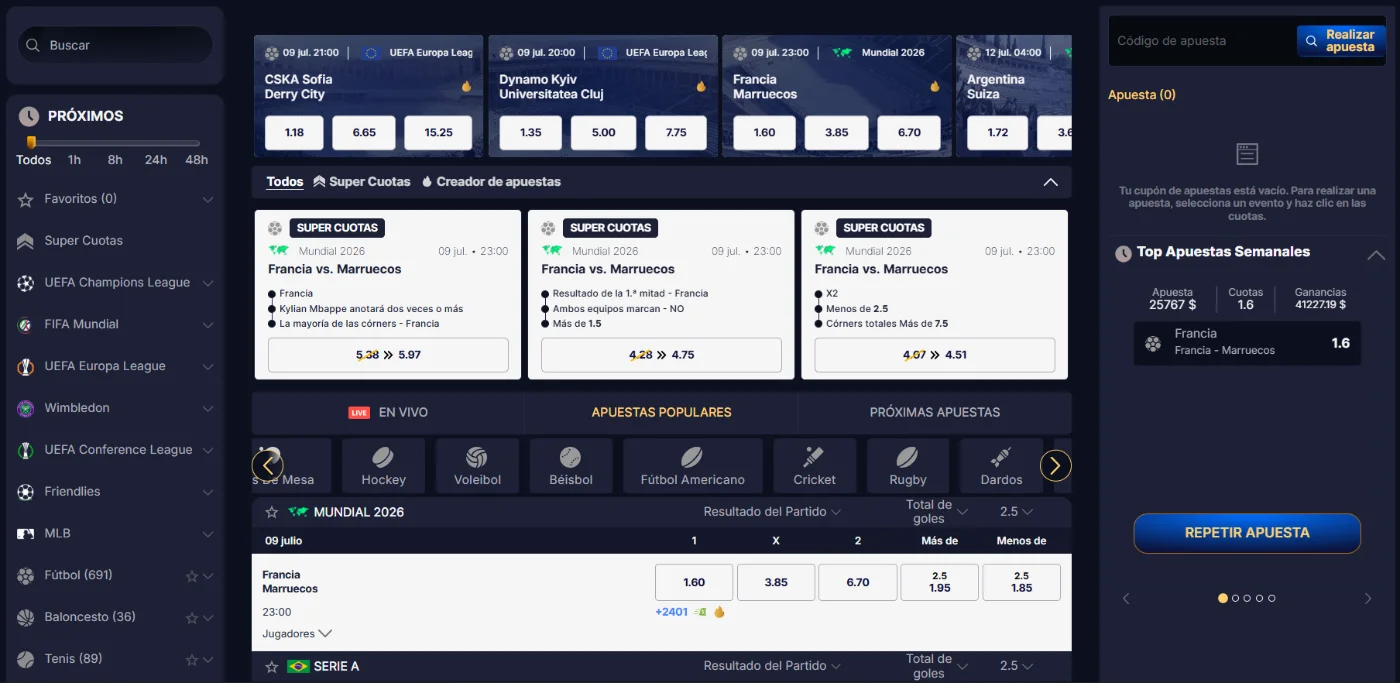Screen dimensions: 1400x683
Task: Click the Friendlies soccer ball icon
Action: pos(25,492)
